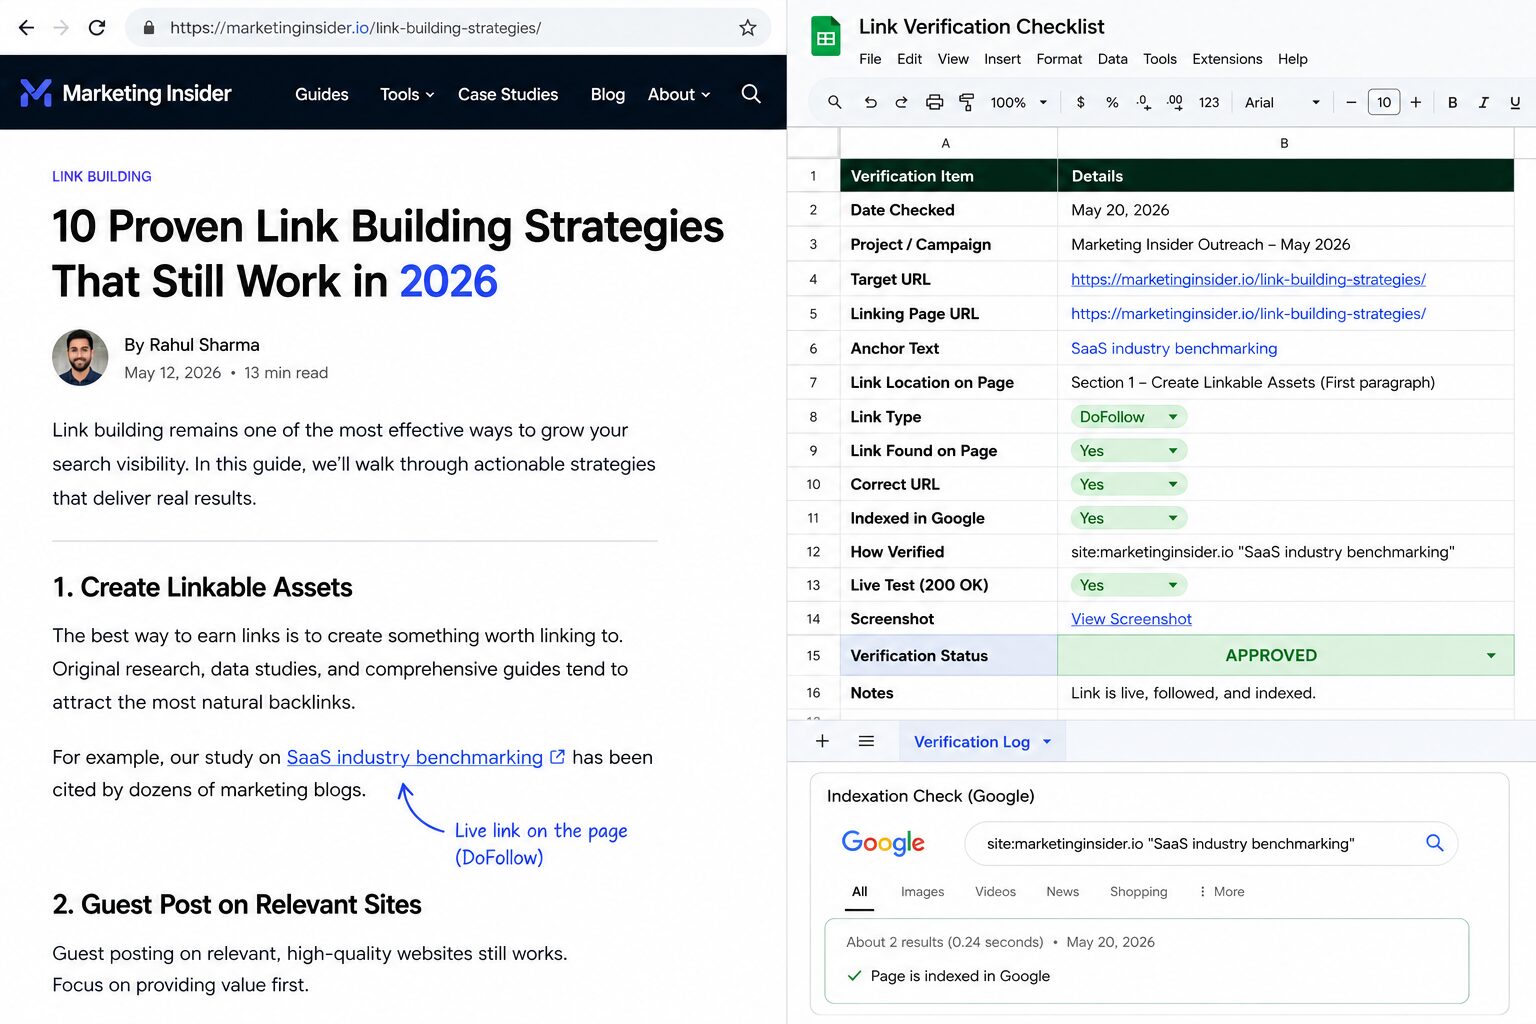Search the sheet menus magnifier icon
The width and height of the screenshot is (1536, 1024).
[x=834, y=102]
